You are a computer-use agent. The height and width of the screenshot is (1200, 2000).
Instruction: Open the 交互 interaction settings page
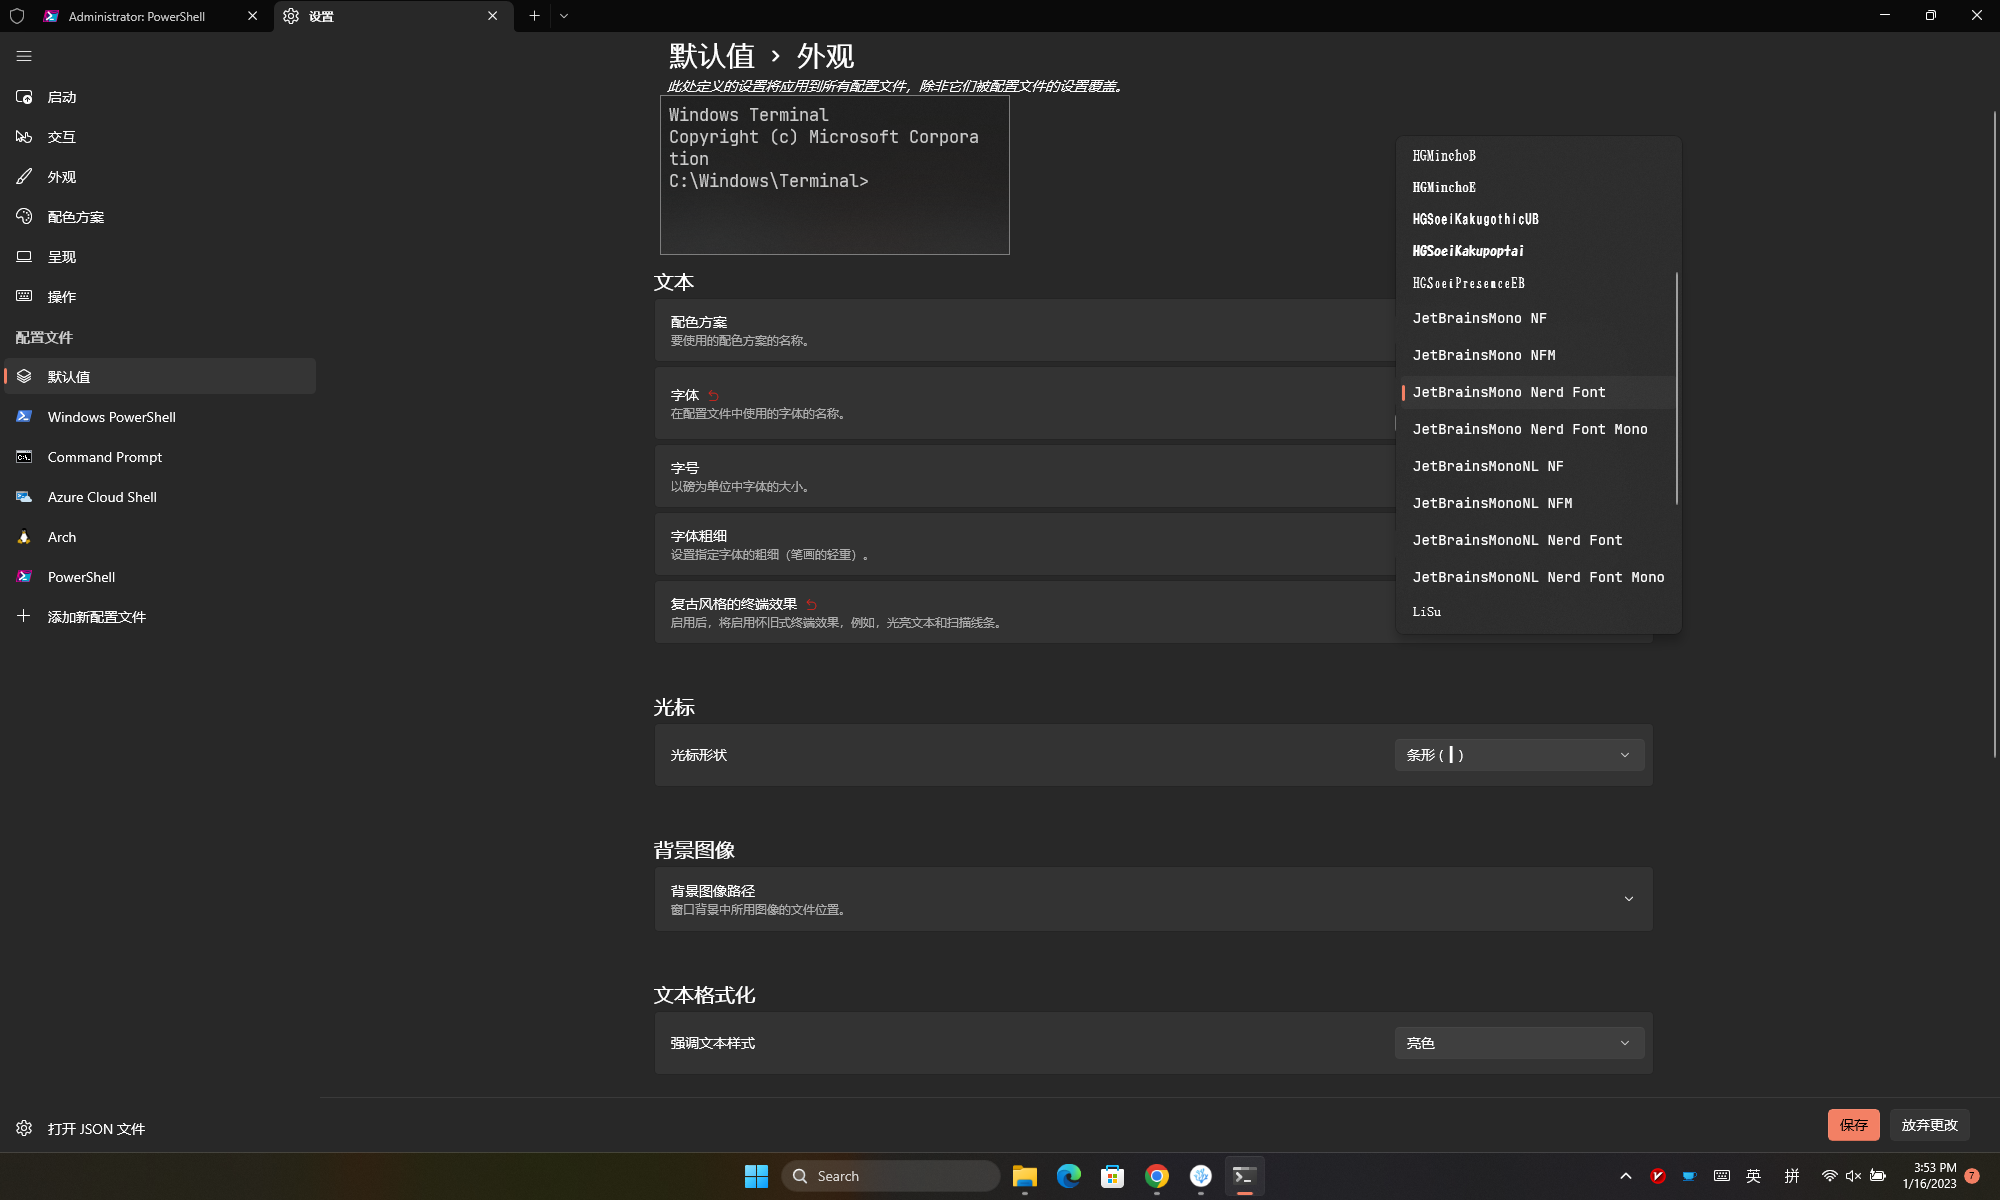tap(160, 137)
